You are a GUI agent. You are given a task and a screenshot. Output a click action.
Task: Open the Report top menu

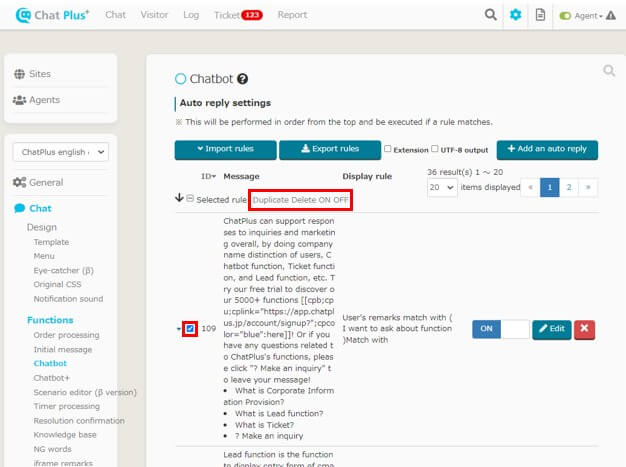[x=292, y=15]
